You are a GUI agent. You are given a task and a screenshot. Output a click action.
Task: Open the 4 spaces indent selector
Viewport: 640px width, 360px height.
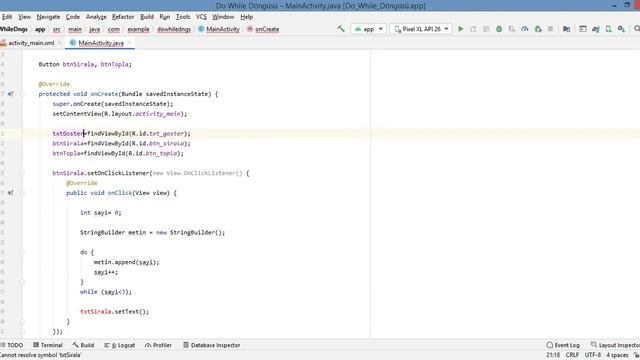[617, 355]
